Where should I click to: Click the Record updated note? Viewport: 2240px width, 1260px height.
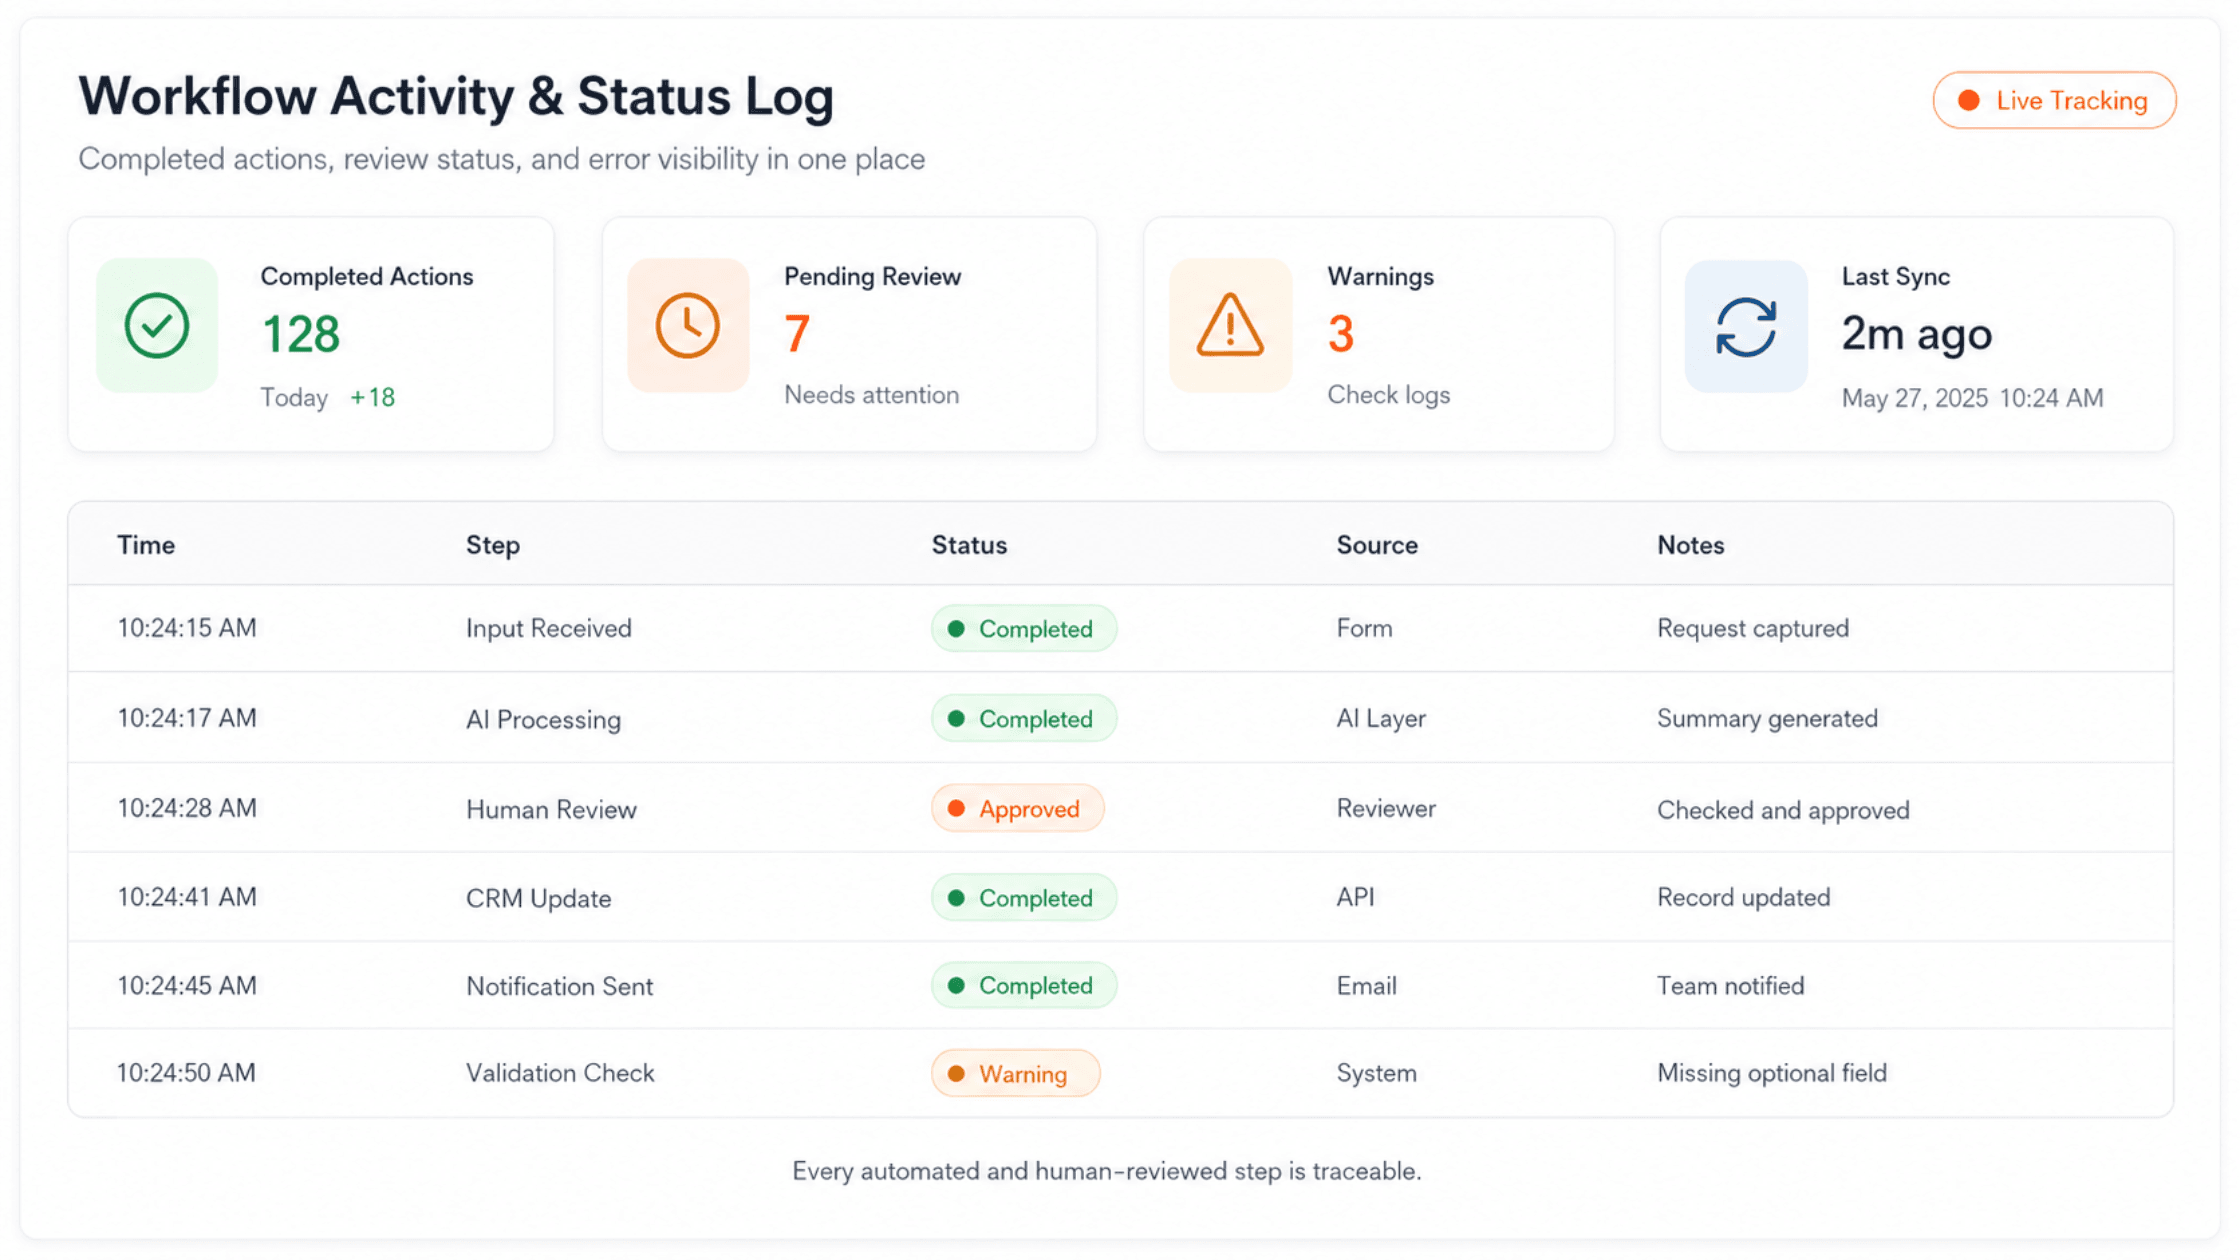tap(1743, 897)
